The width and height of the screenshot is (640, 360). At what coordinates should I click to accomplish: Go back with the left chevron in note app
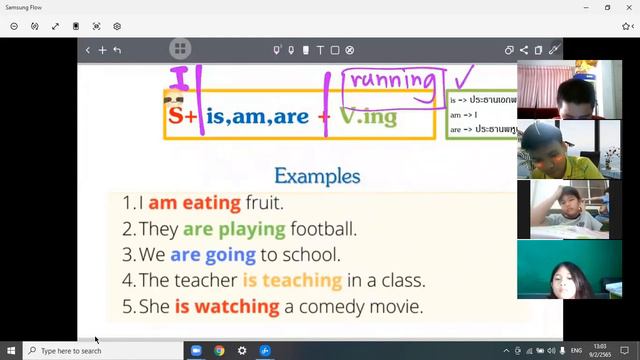(88, 50)
